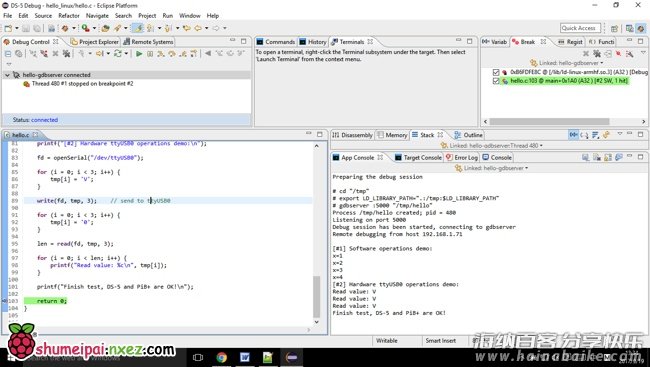
Task: Maximize the Debug Control view panel
Action: 244,41
